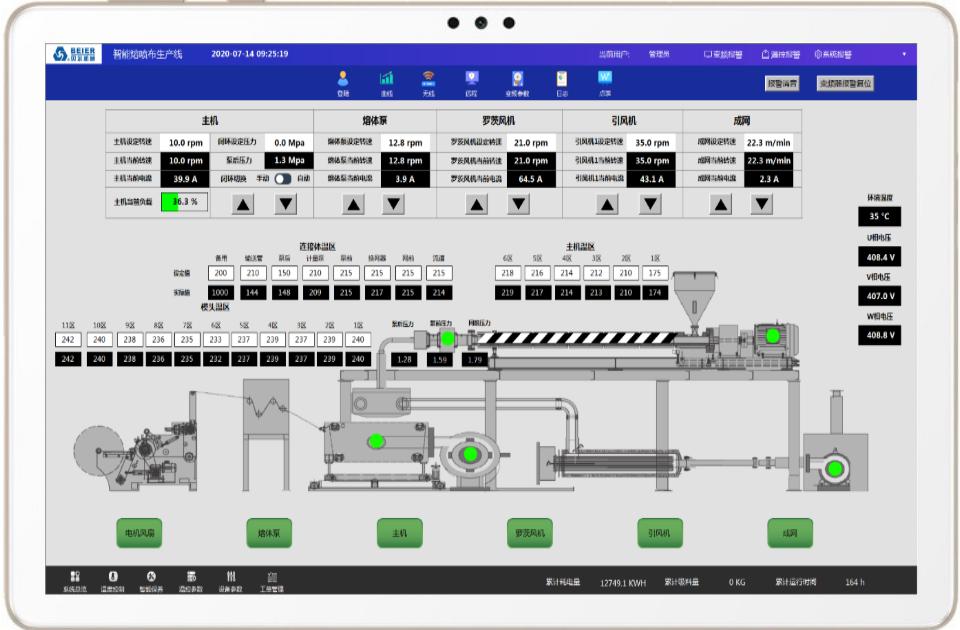Click the 登录 (login) user icon

point(343,80)
